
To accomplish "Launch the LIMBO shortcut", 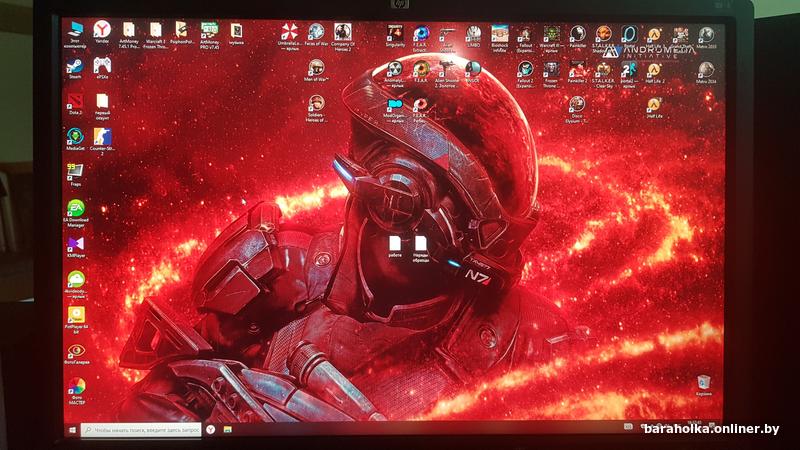I will [473, 35].
